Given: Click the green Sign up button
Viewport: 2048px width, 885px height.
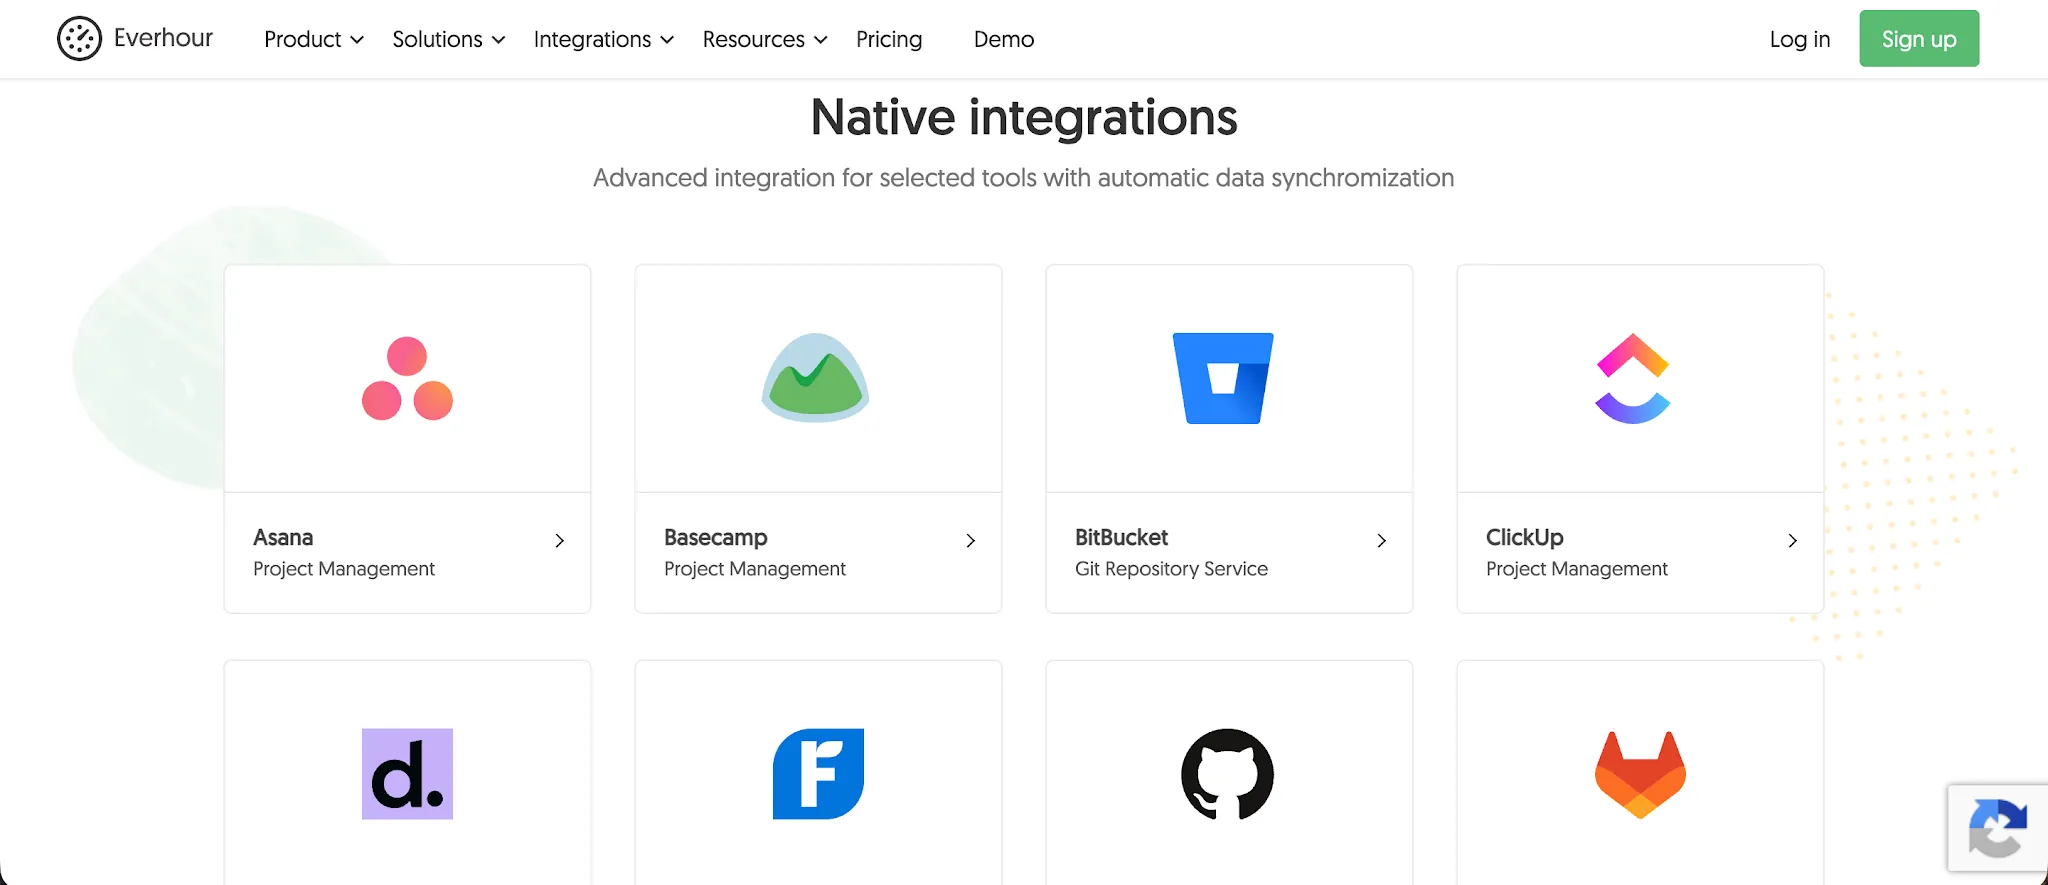Looking at the screenshot, I should coord(1919,39).
